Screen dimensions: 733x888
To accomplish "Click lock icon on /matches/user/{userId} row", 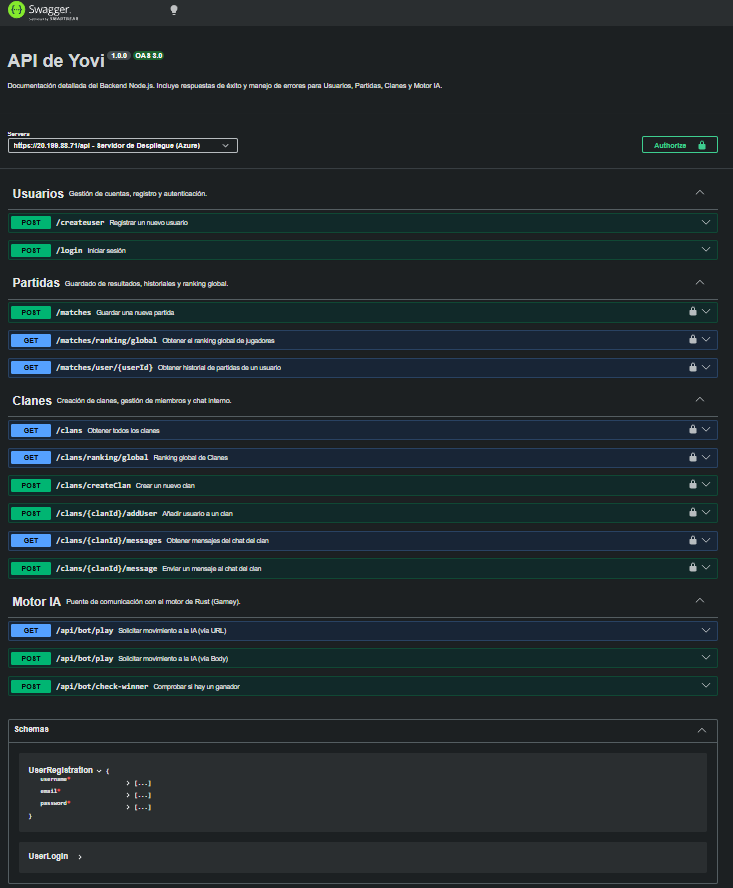I will click(692, 367).
